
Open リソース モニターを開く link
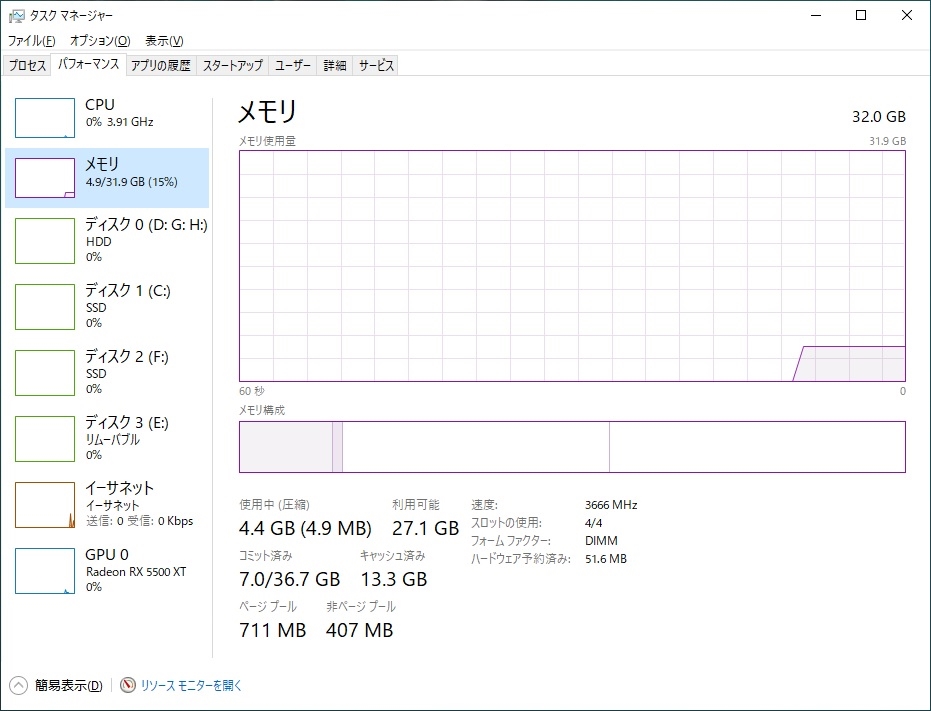tap(191, 685)
